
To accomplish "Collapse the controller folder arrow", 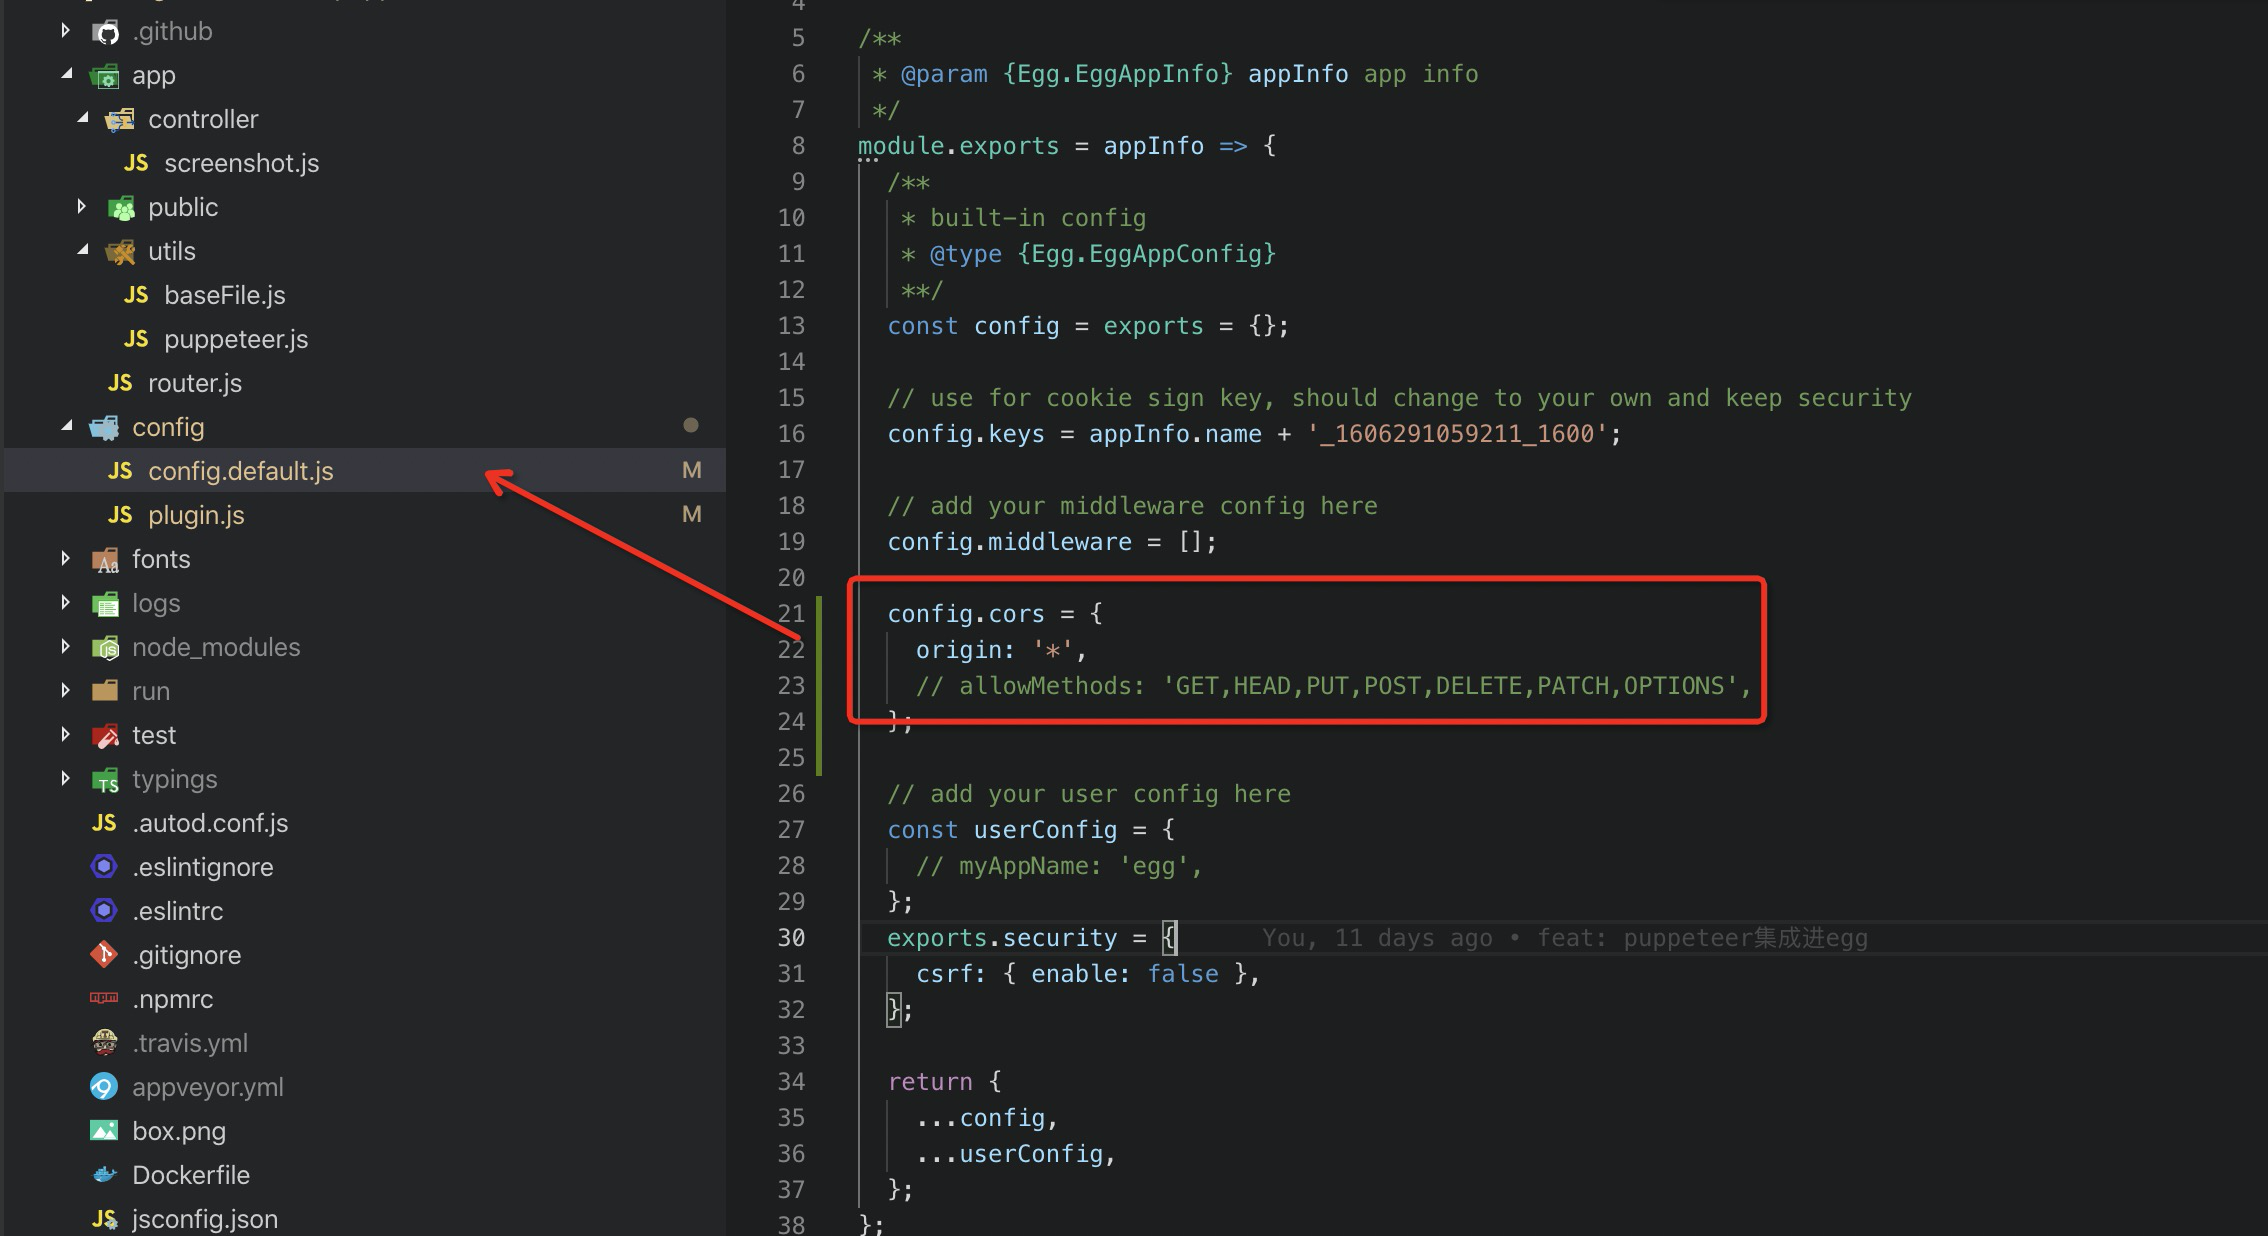I will [83, 118].
